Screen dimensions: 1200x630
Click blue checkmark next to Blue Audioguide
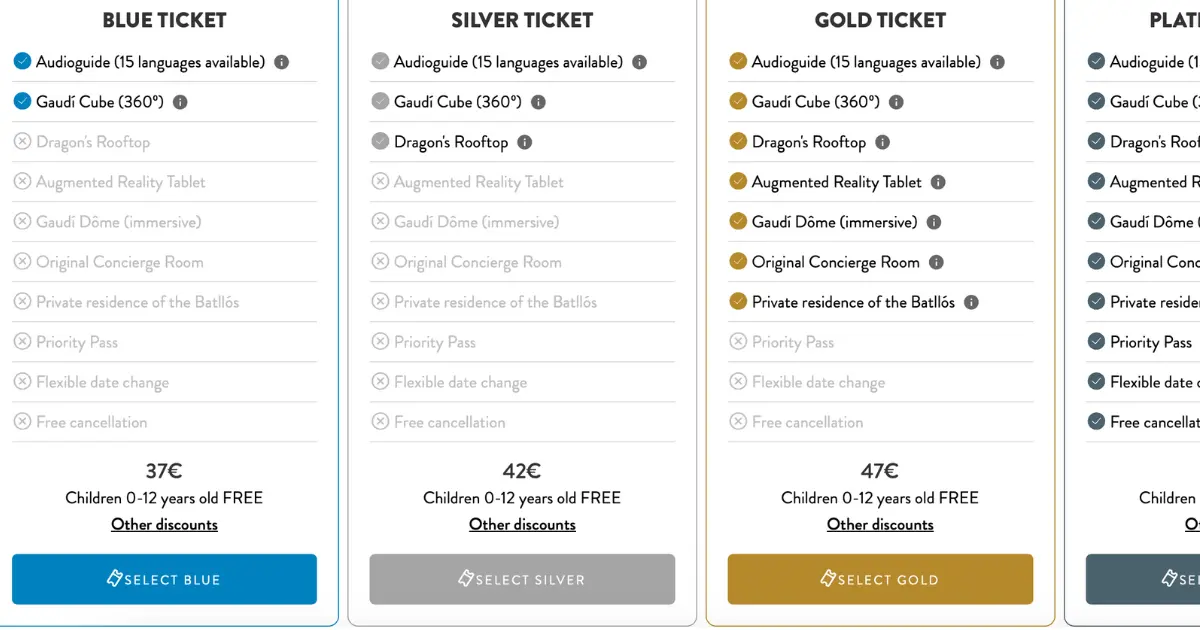coord(22,62)
